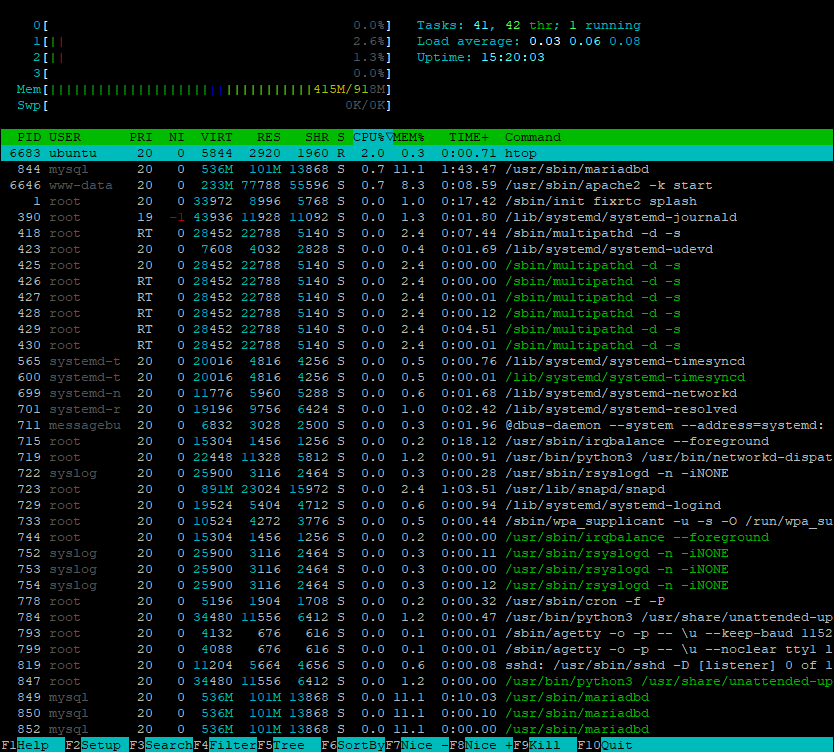Click the Swp usage meter bar

click(204, 105)
